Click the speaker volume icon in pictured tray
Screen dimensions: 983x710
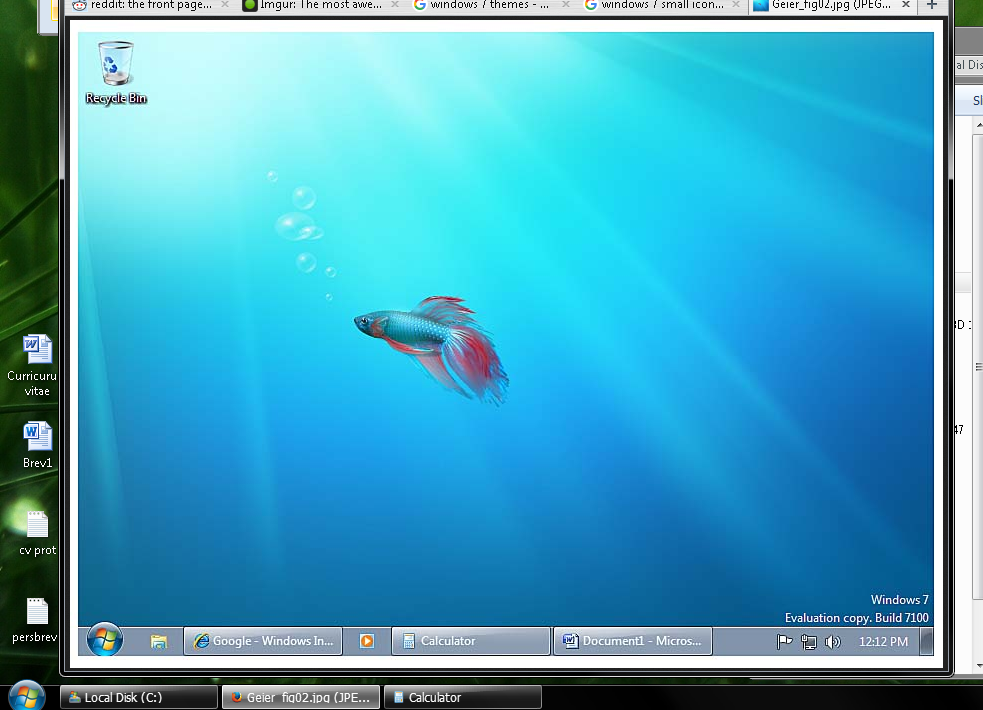pos(833,642)
